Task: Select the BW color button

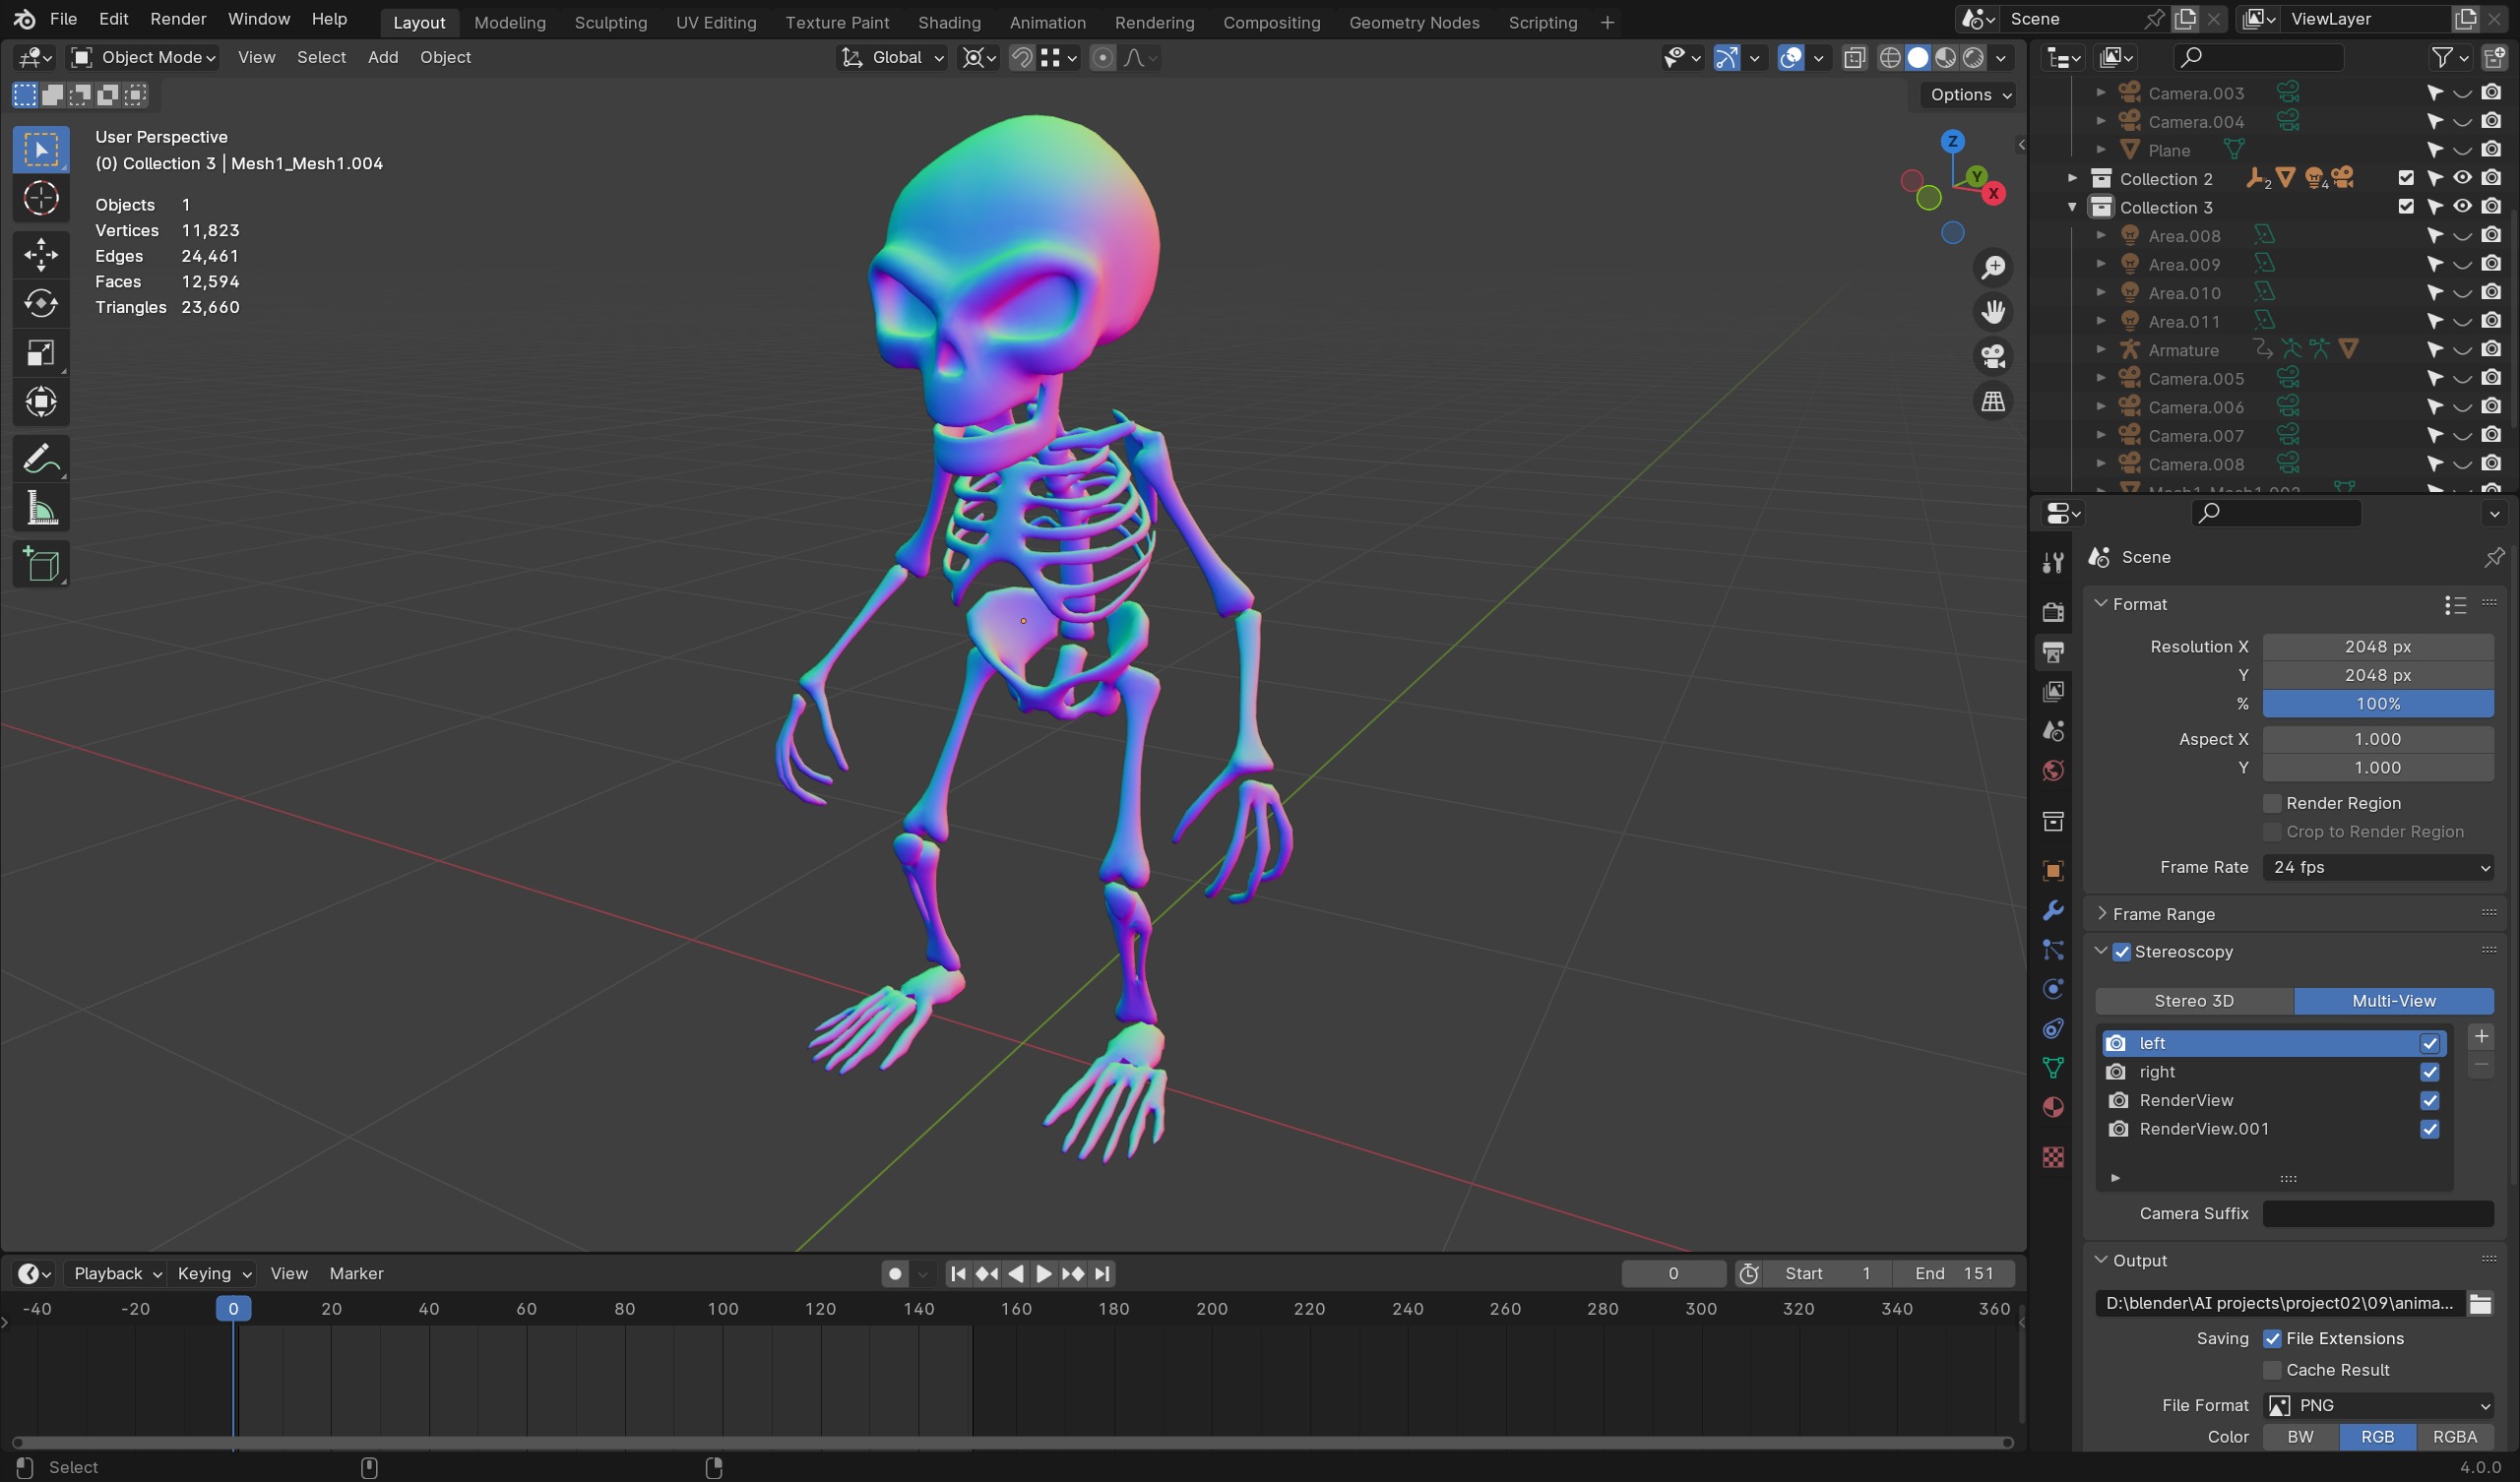Action: pyautogui.click(x=2300, y=1437)
